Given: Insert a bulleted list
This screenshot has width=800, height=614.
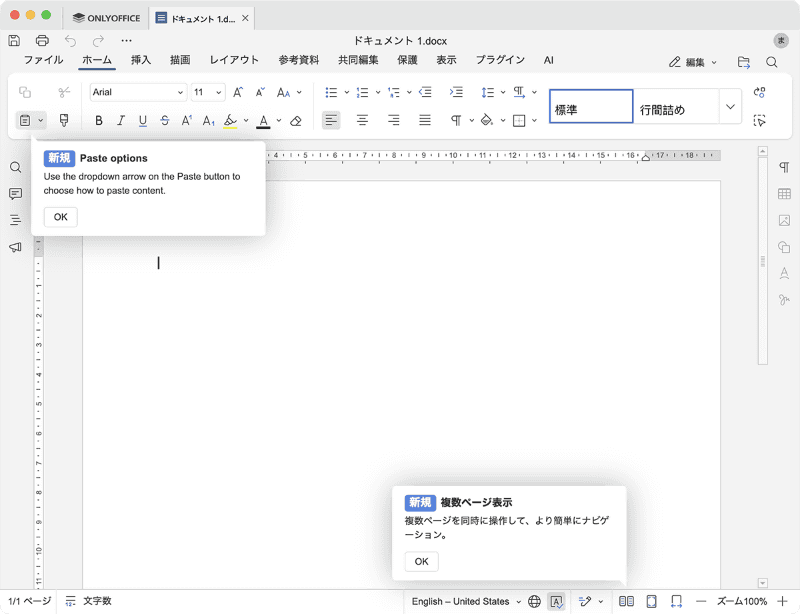Looking at the screenshot, I should click(x=331, y=92).
